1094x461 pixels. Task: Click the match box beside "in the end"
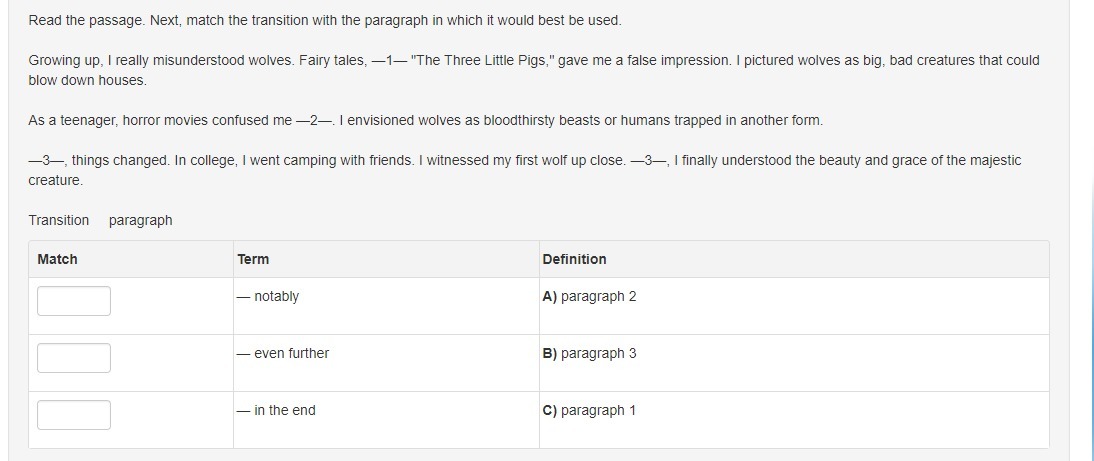pyautogui.click(x=74, y=414)
